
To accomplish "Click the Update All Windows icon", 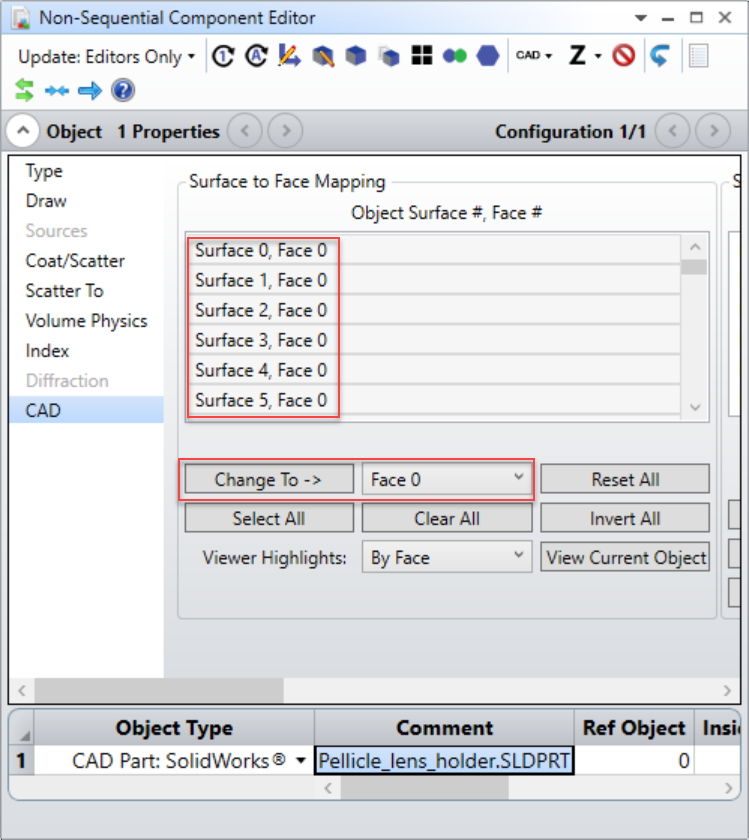I will [x=223, y=56].
